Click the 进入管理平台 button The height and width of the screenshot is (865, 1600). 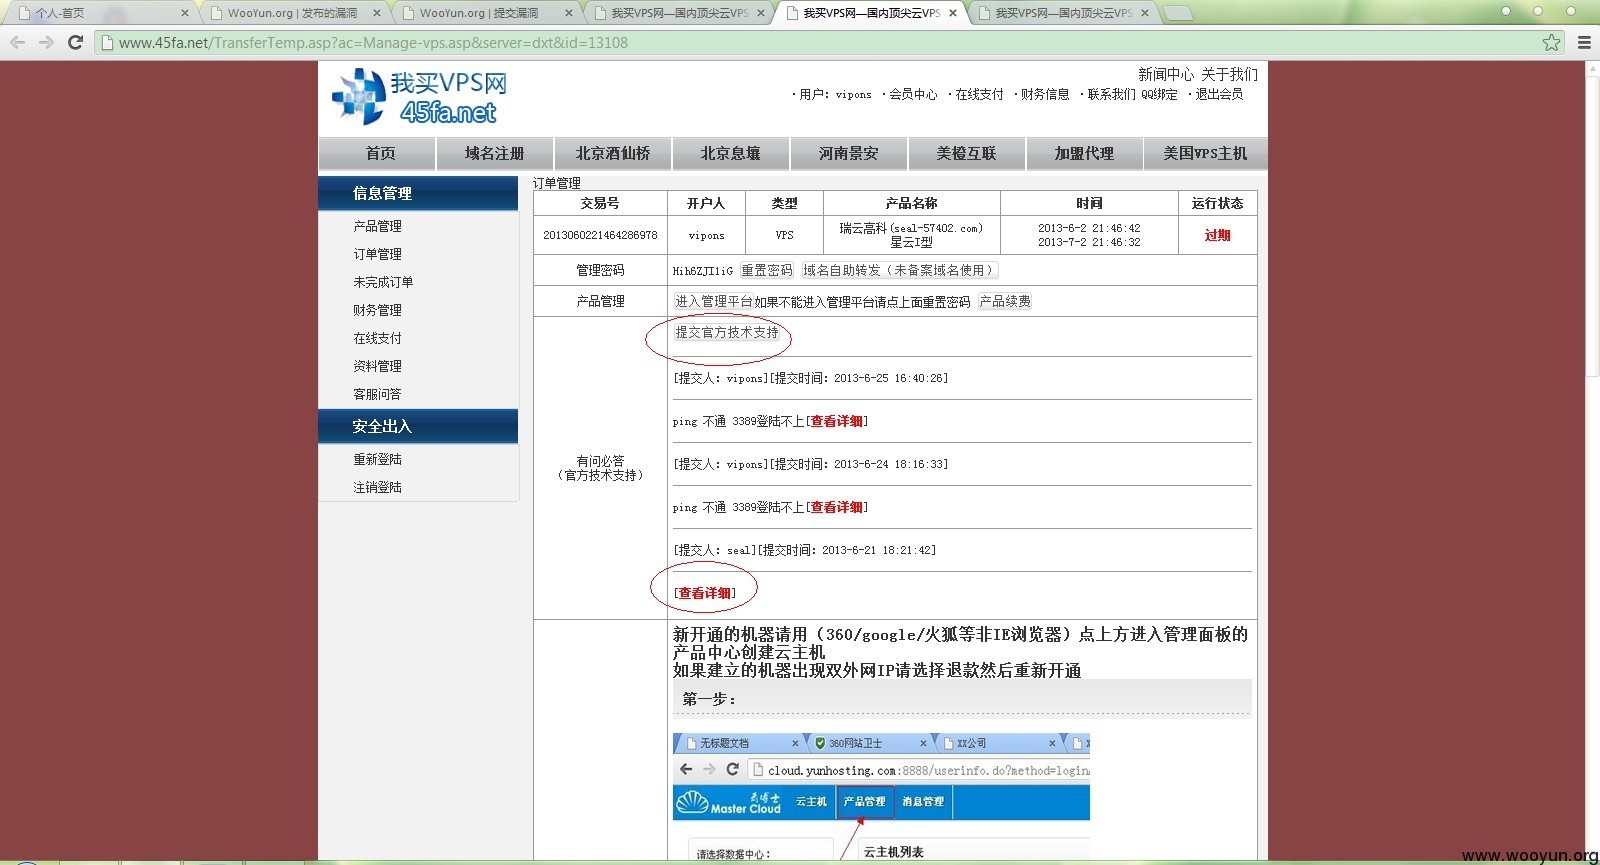pyautogui.click(x=713, y=301)
